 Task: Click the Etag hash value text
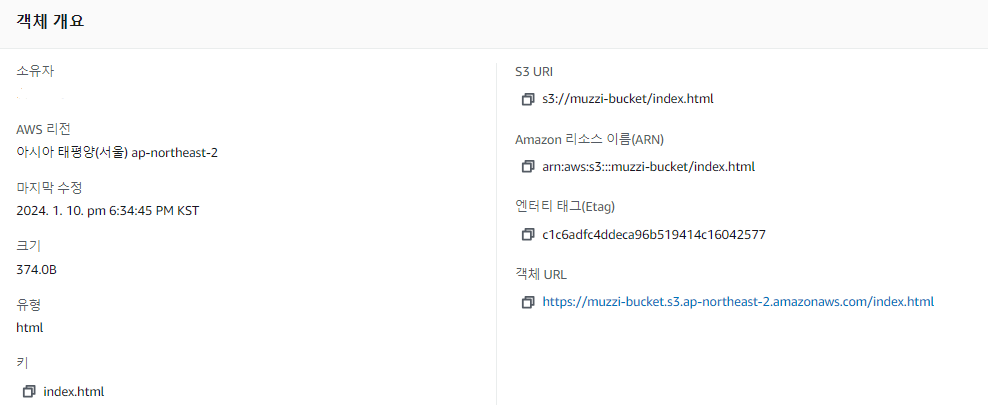pos(654,235)
